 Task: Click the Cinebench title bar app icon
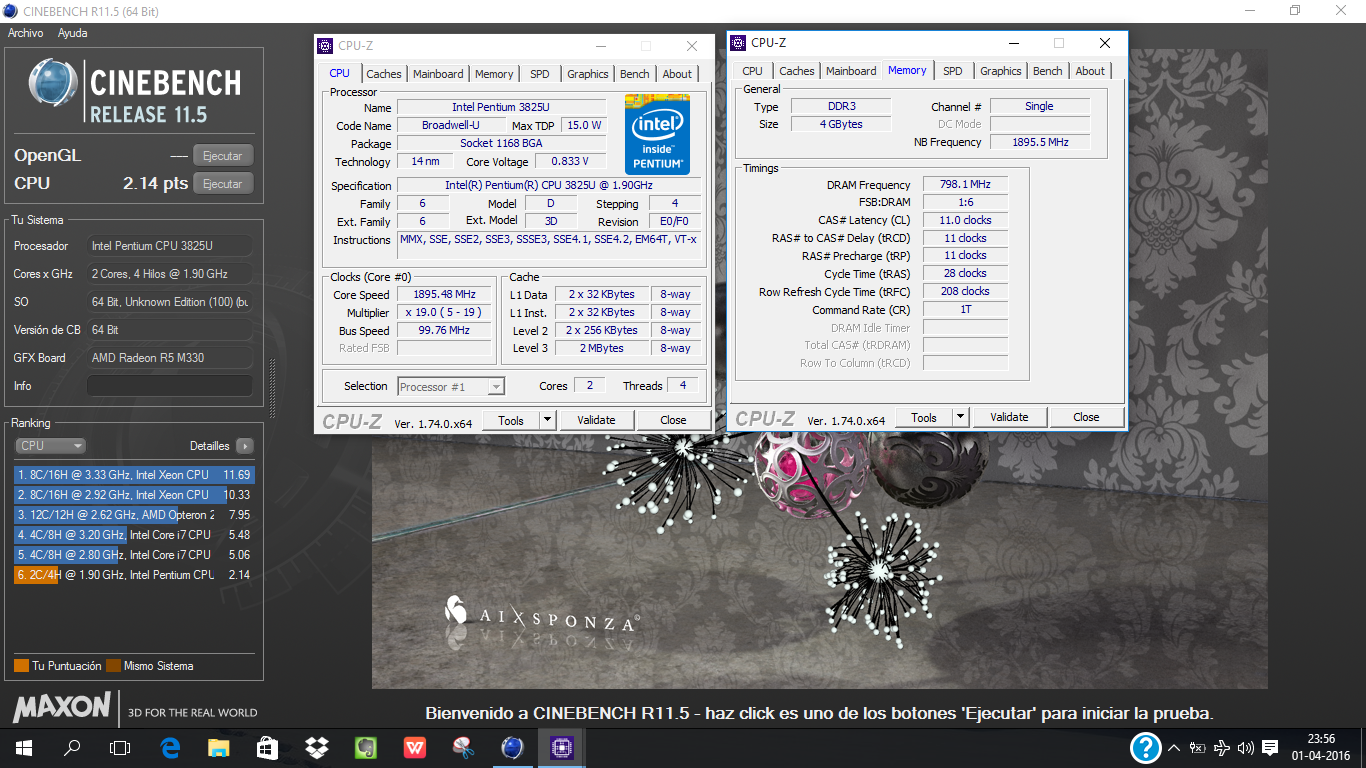[10, 11]
